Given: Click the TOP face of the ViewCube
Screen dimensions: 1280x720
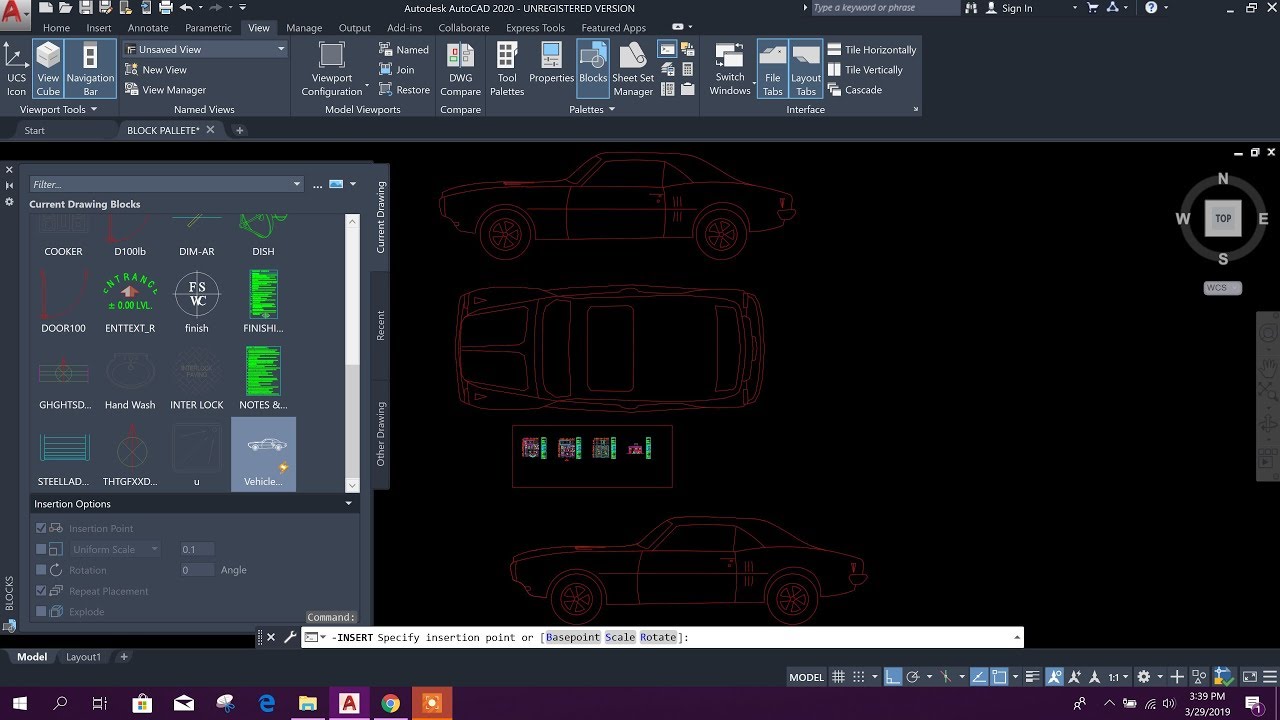Looking at the screenshot, I should [x=1223, y=218].
